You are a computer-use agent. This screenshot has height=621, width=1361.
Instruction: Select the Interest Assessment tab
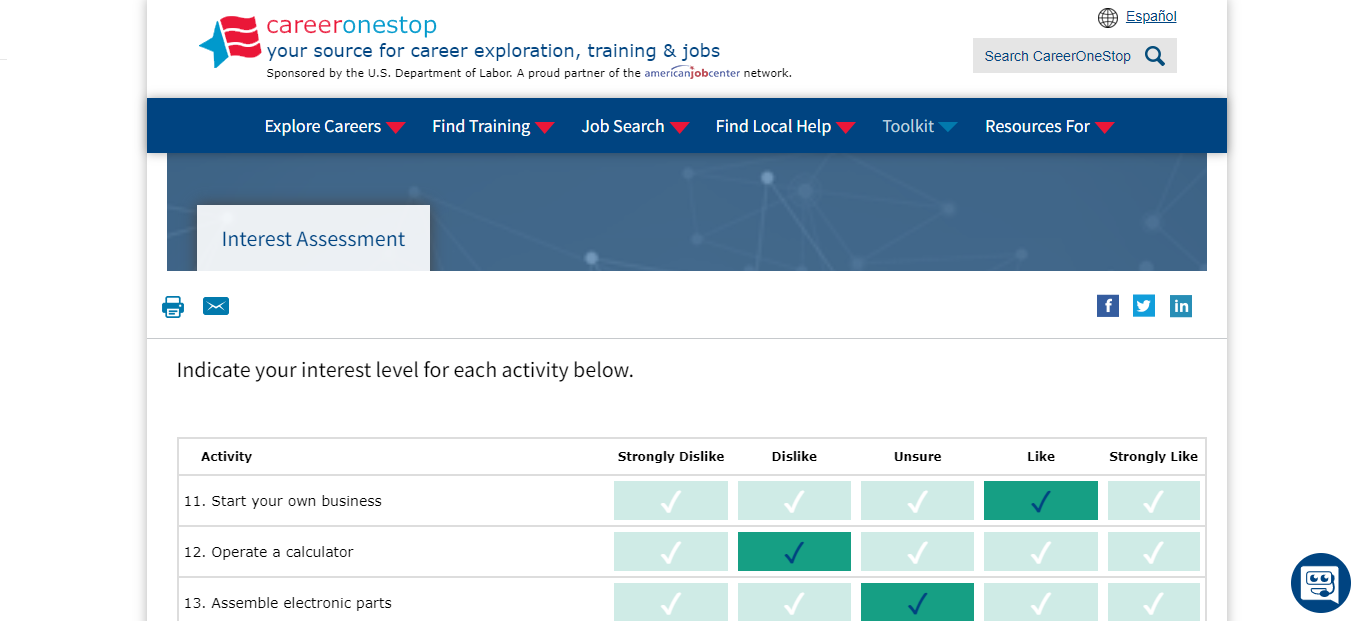(313, 239)
